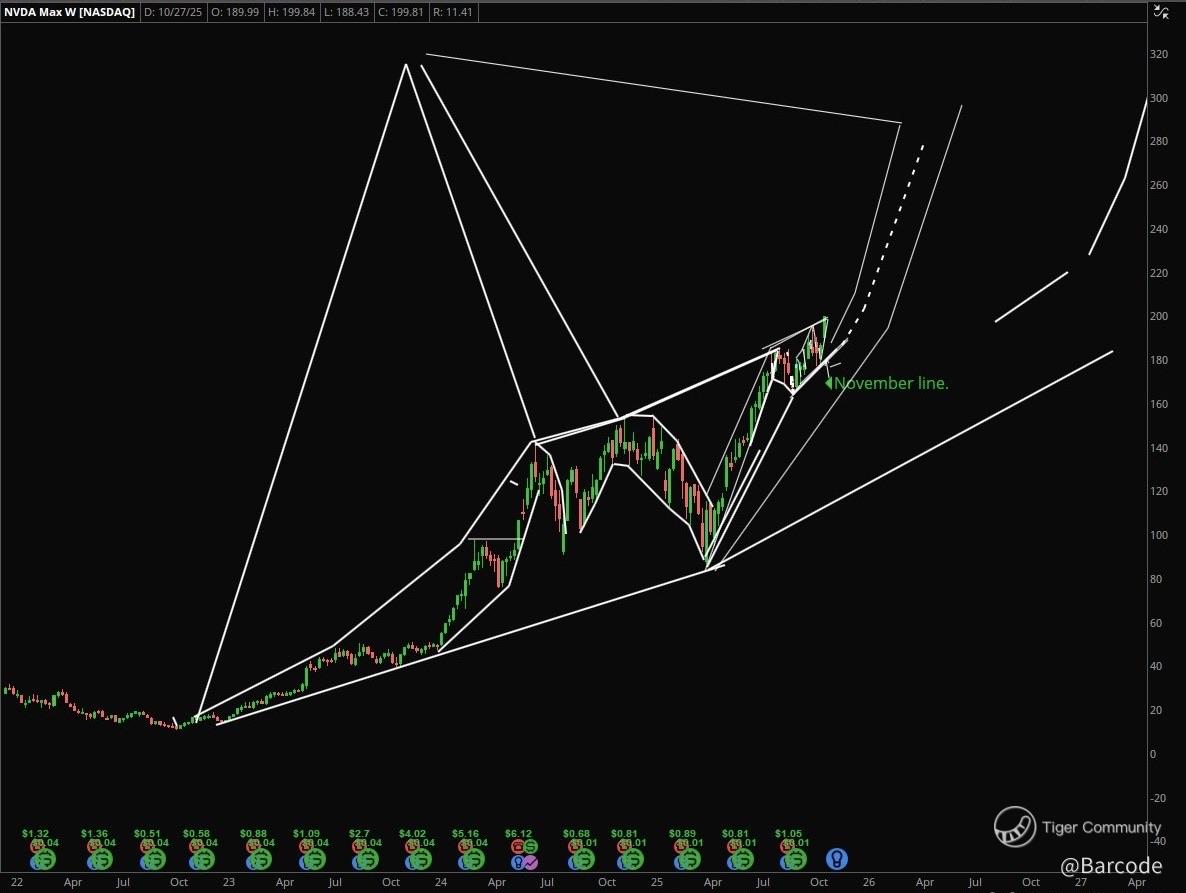Click the green dollar earnings icon under $0.58

(x=204, y=860)
